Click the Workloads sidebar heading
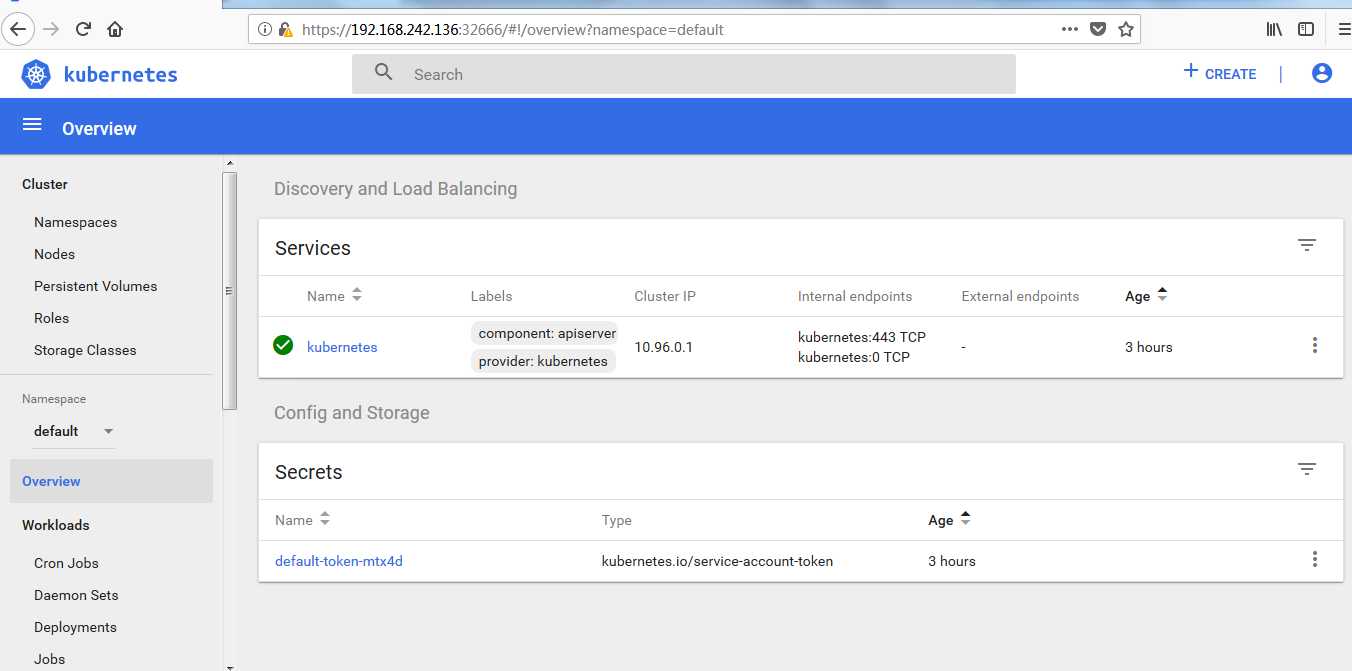This screenshot has height=671, width=1352. 56,525
